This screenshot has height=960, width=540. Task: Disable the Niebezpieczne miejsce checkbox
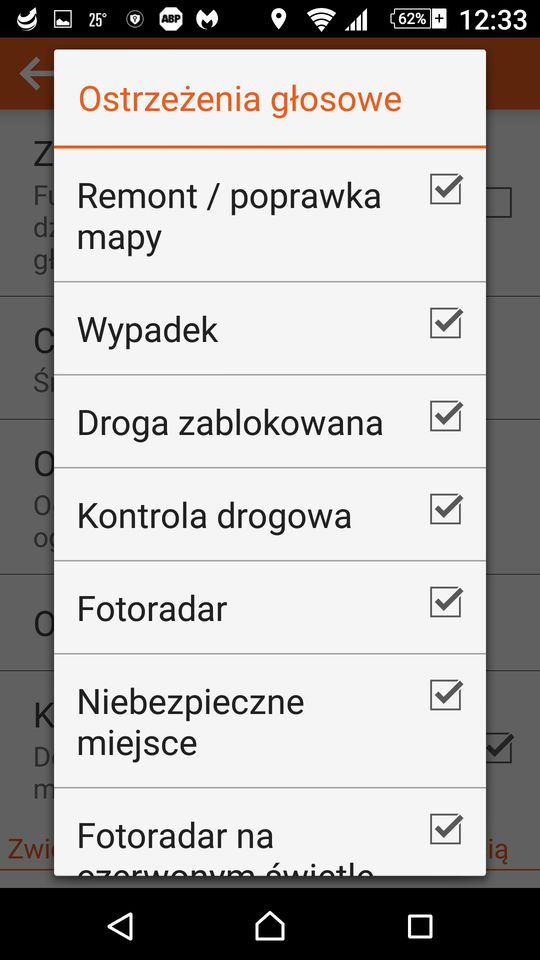click(x=446, y=695)
